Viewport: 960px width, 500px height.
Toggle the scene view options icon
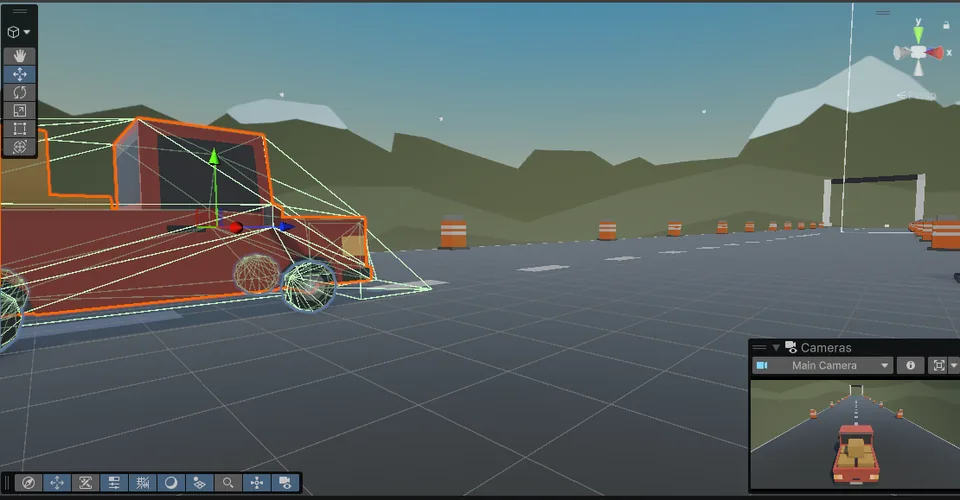(200, 483)
